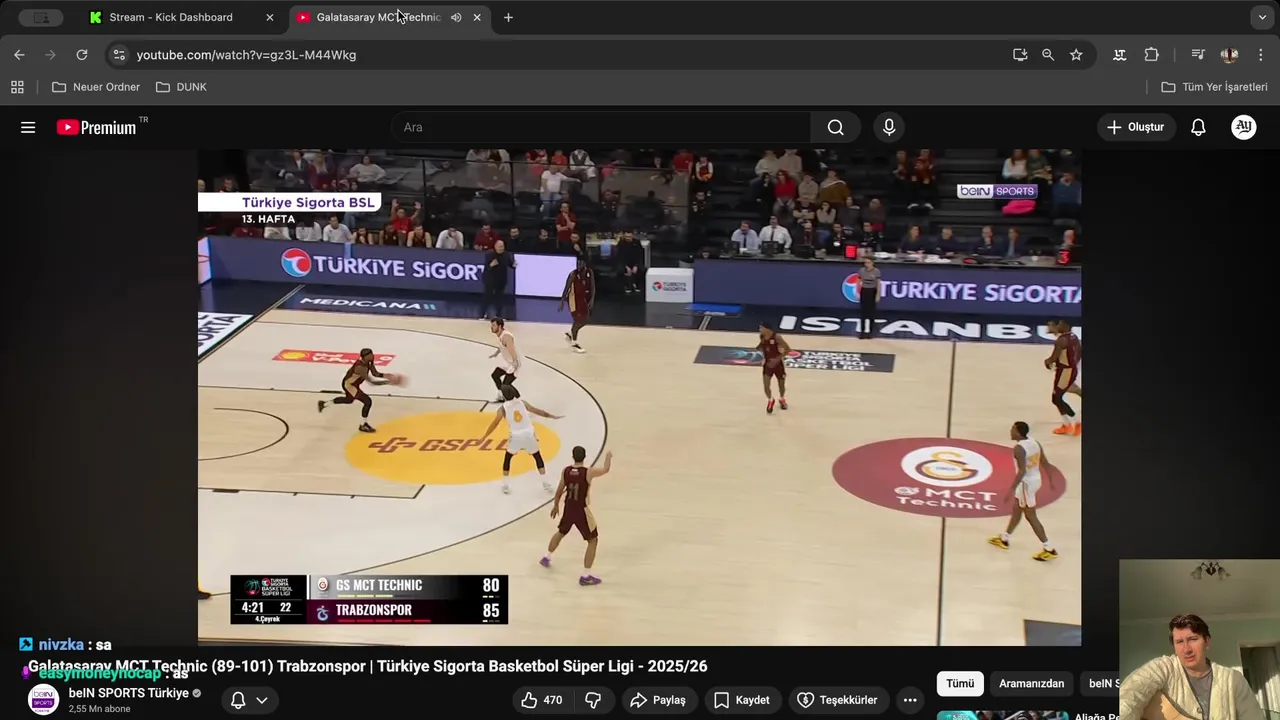Image resolution: width=1280 pixels, height=720 pixels.
Task: Dislike the video with thumbs down
Action: (x=593, y=700)
